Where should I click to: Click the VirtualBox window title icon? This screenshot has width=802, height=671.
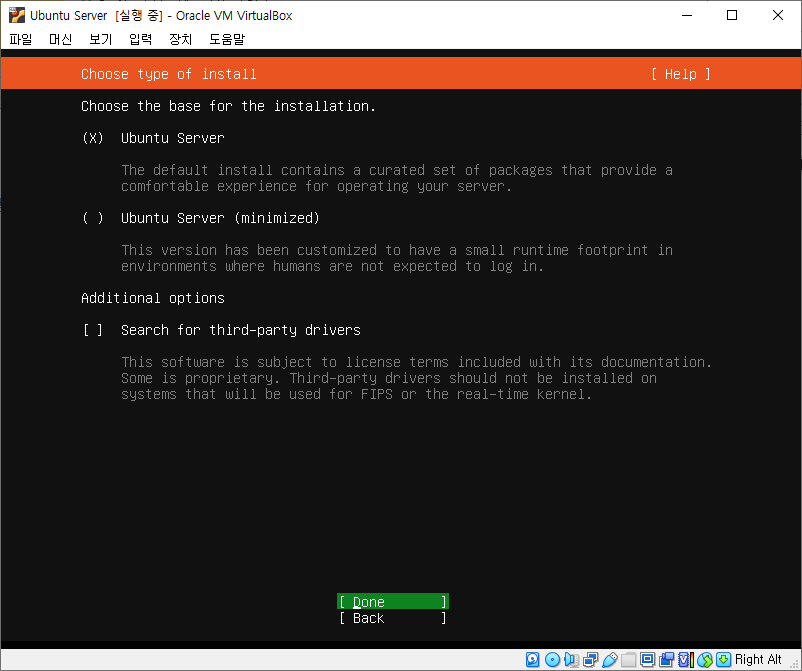16,15
